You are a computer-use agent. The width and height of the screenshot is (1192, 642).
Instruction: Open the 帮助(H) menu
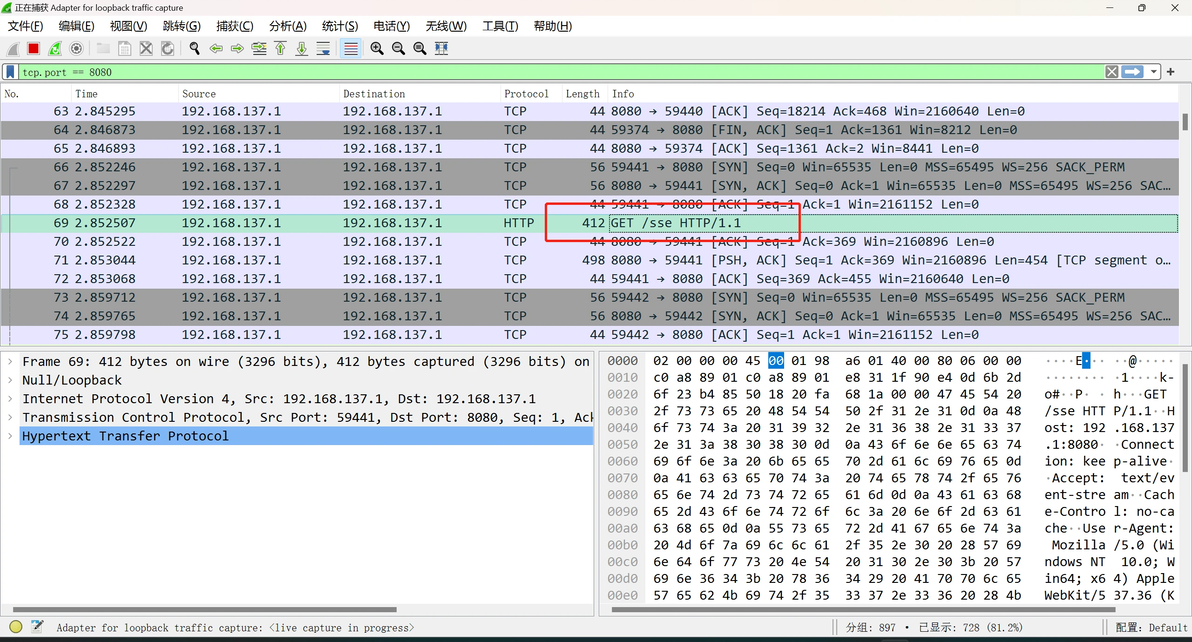553,26
